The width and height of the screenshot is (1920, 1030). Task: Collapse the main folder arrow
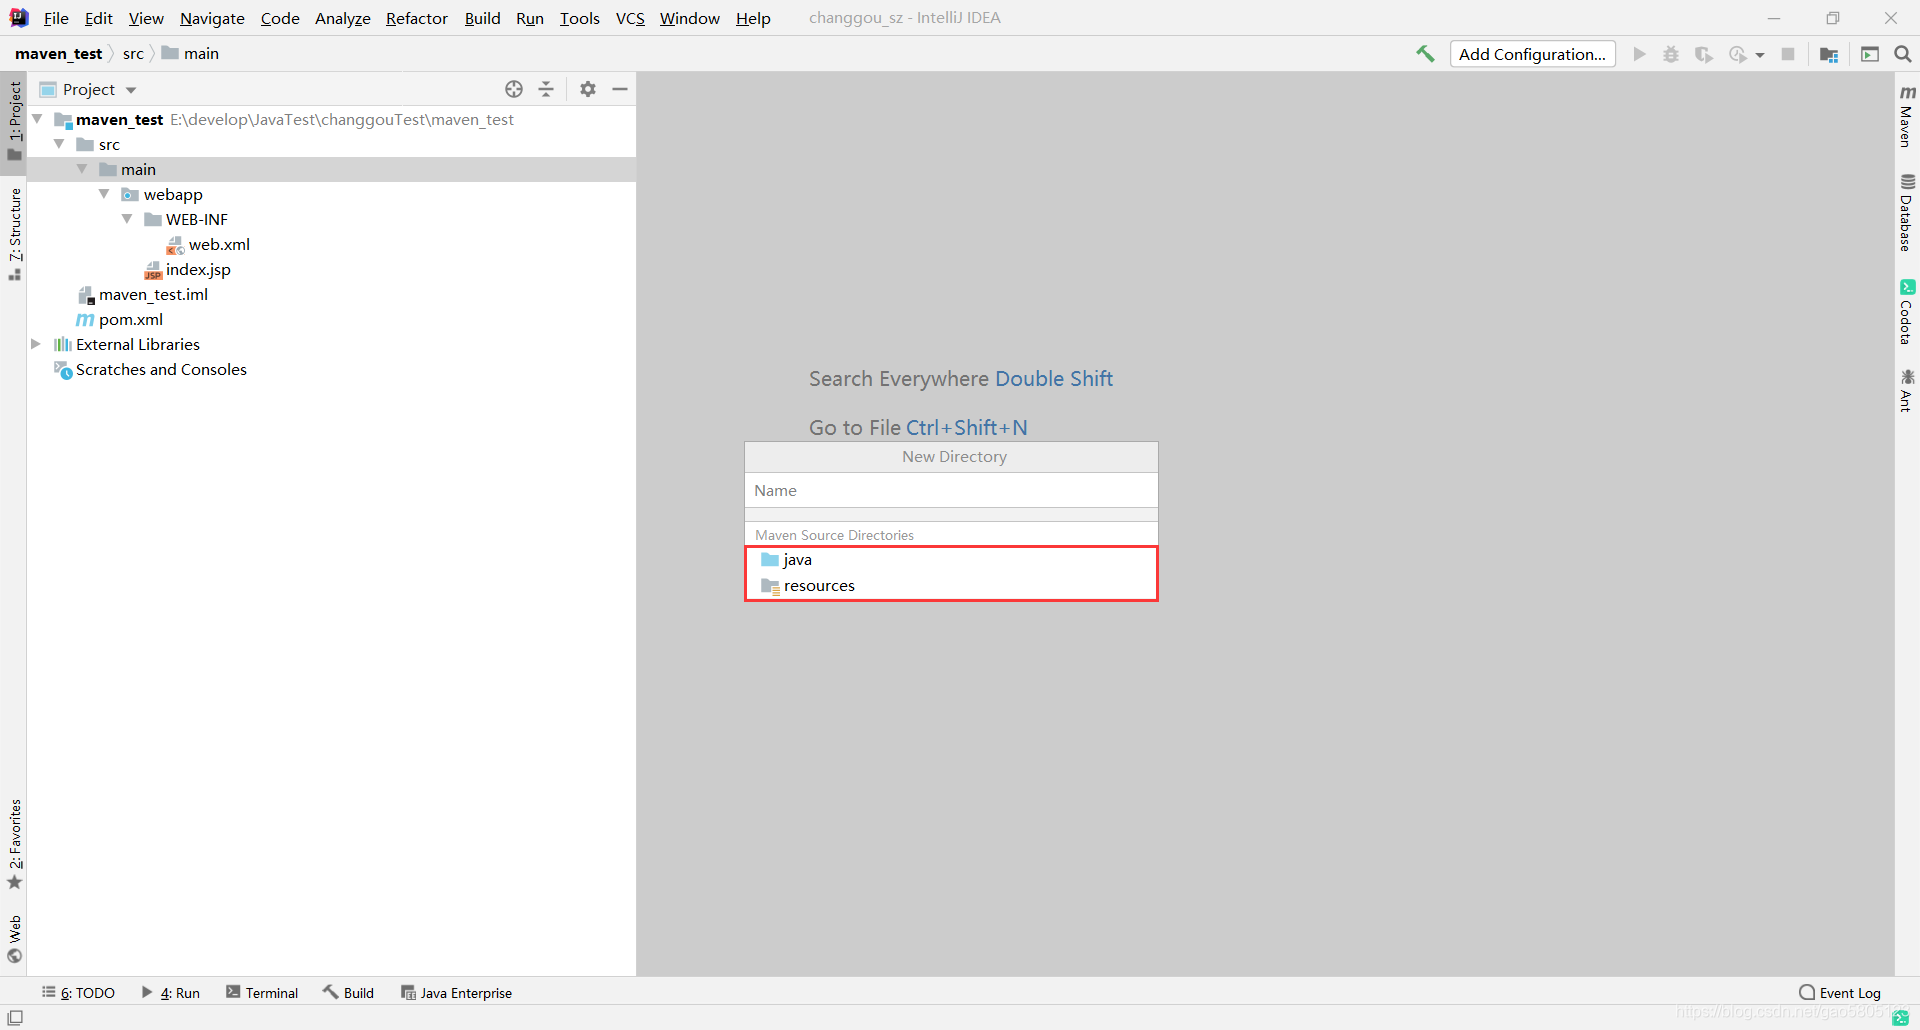[x=82, y=169]
